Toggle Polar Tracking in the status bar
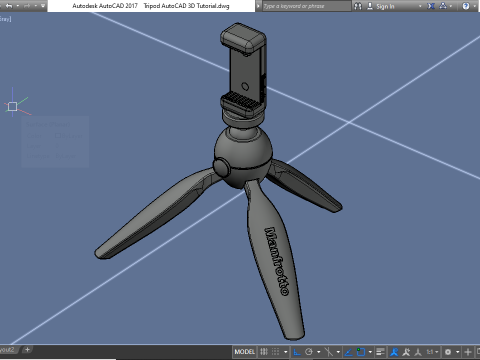This screenshot has height=360, width=480. coord(309,352)
